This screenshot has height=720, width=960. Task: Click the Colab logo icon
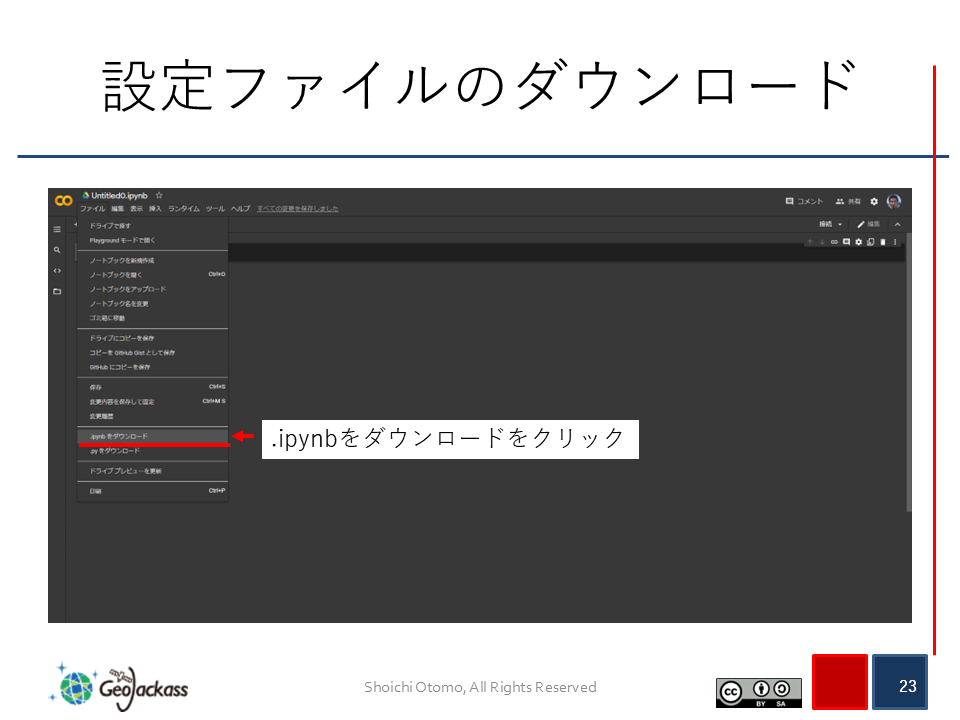(63, 201)
